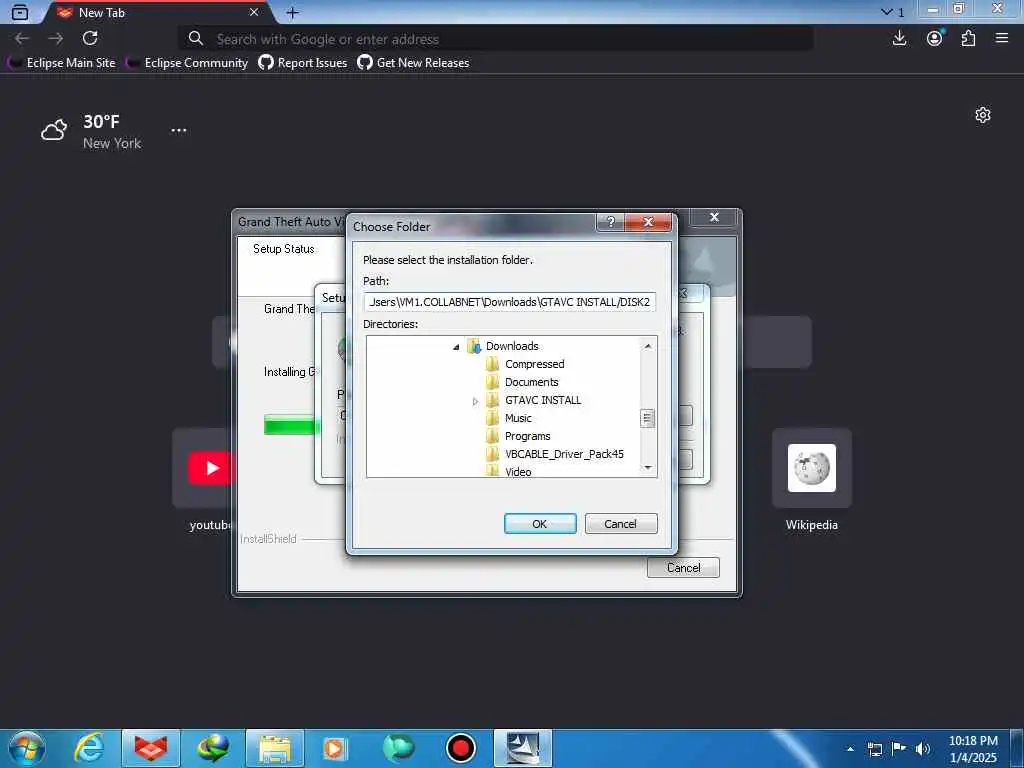Click directory list scroll down arrow
The width and height of the screenshot is (1024, 768).
[648, 468]
